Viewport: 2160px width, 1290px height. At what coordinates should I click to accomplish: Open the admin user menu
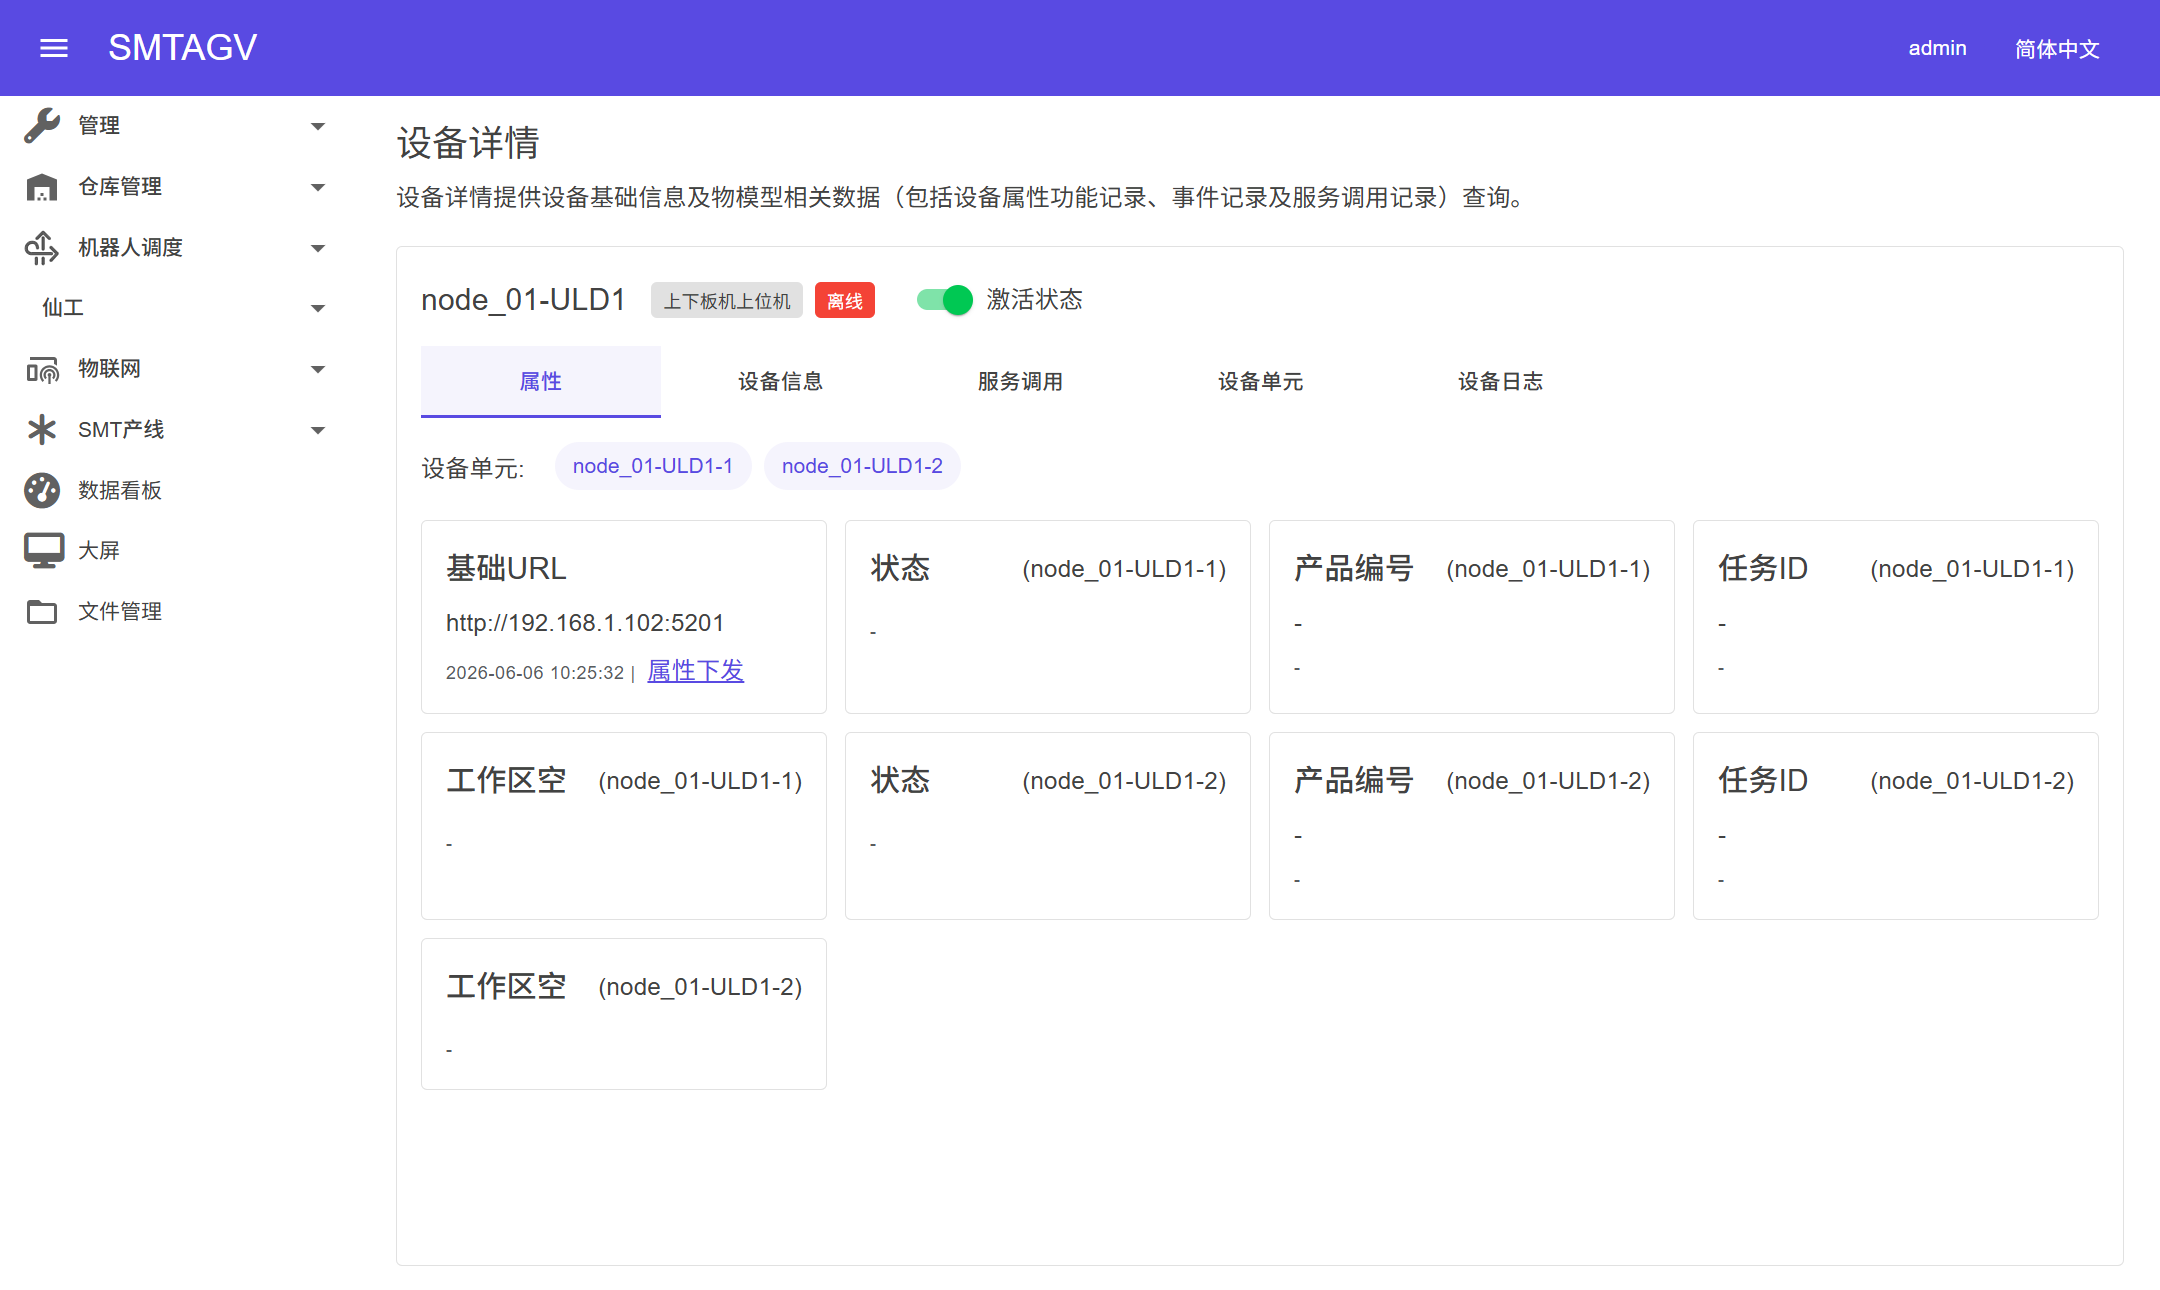tap(1937, 48)
